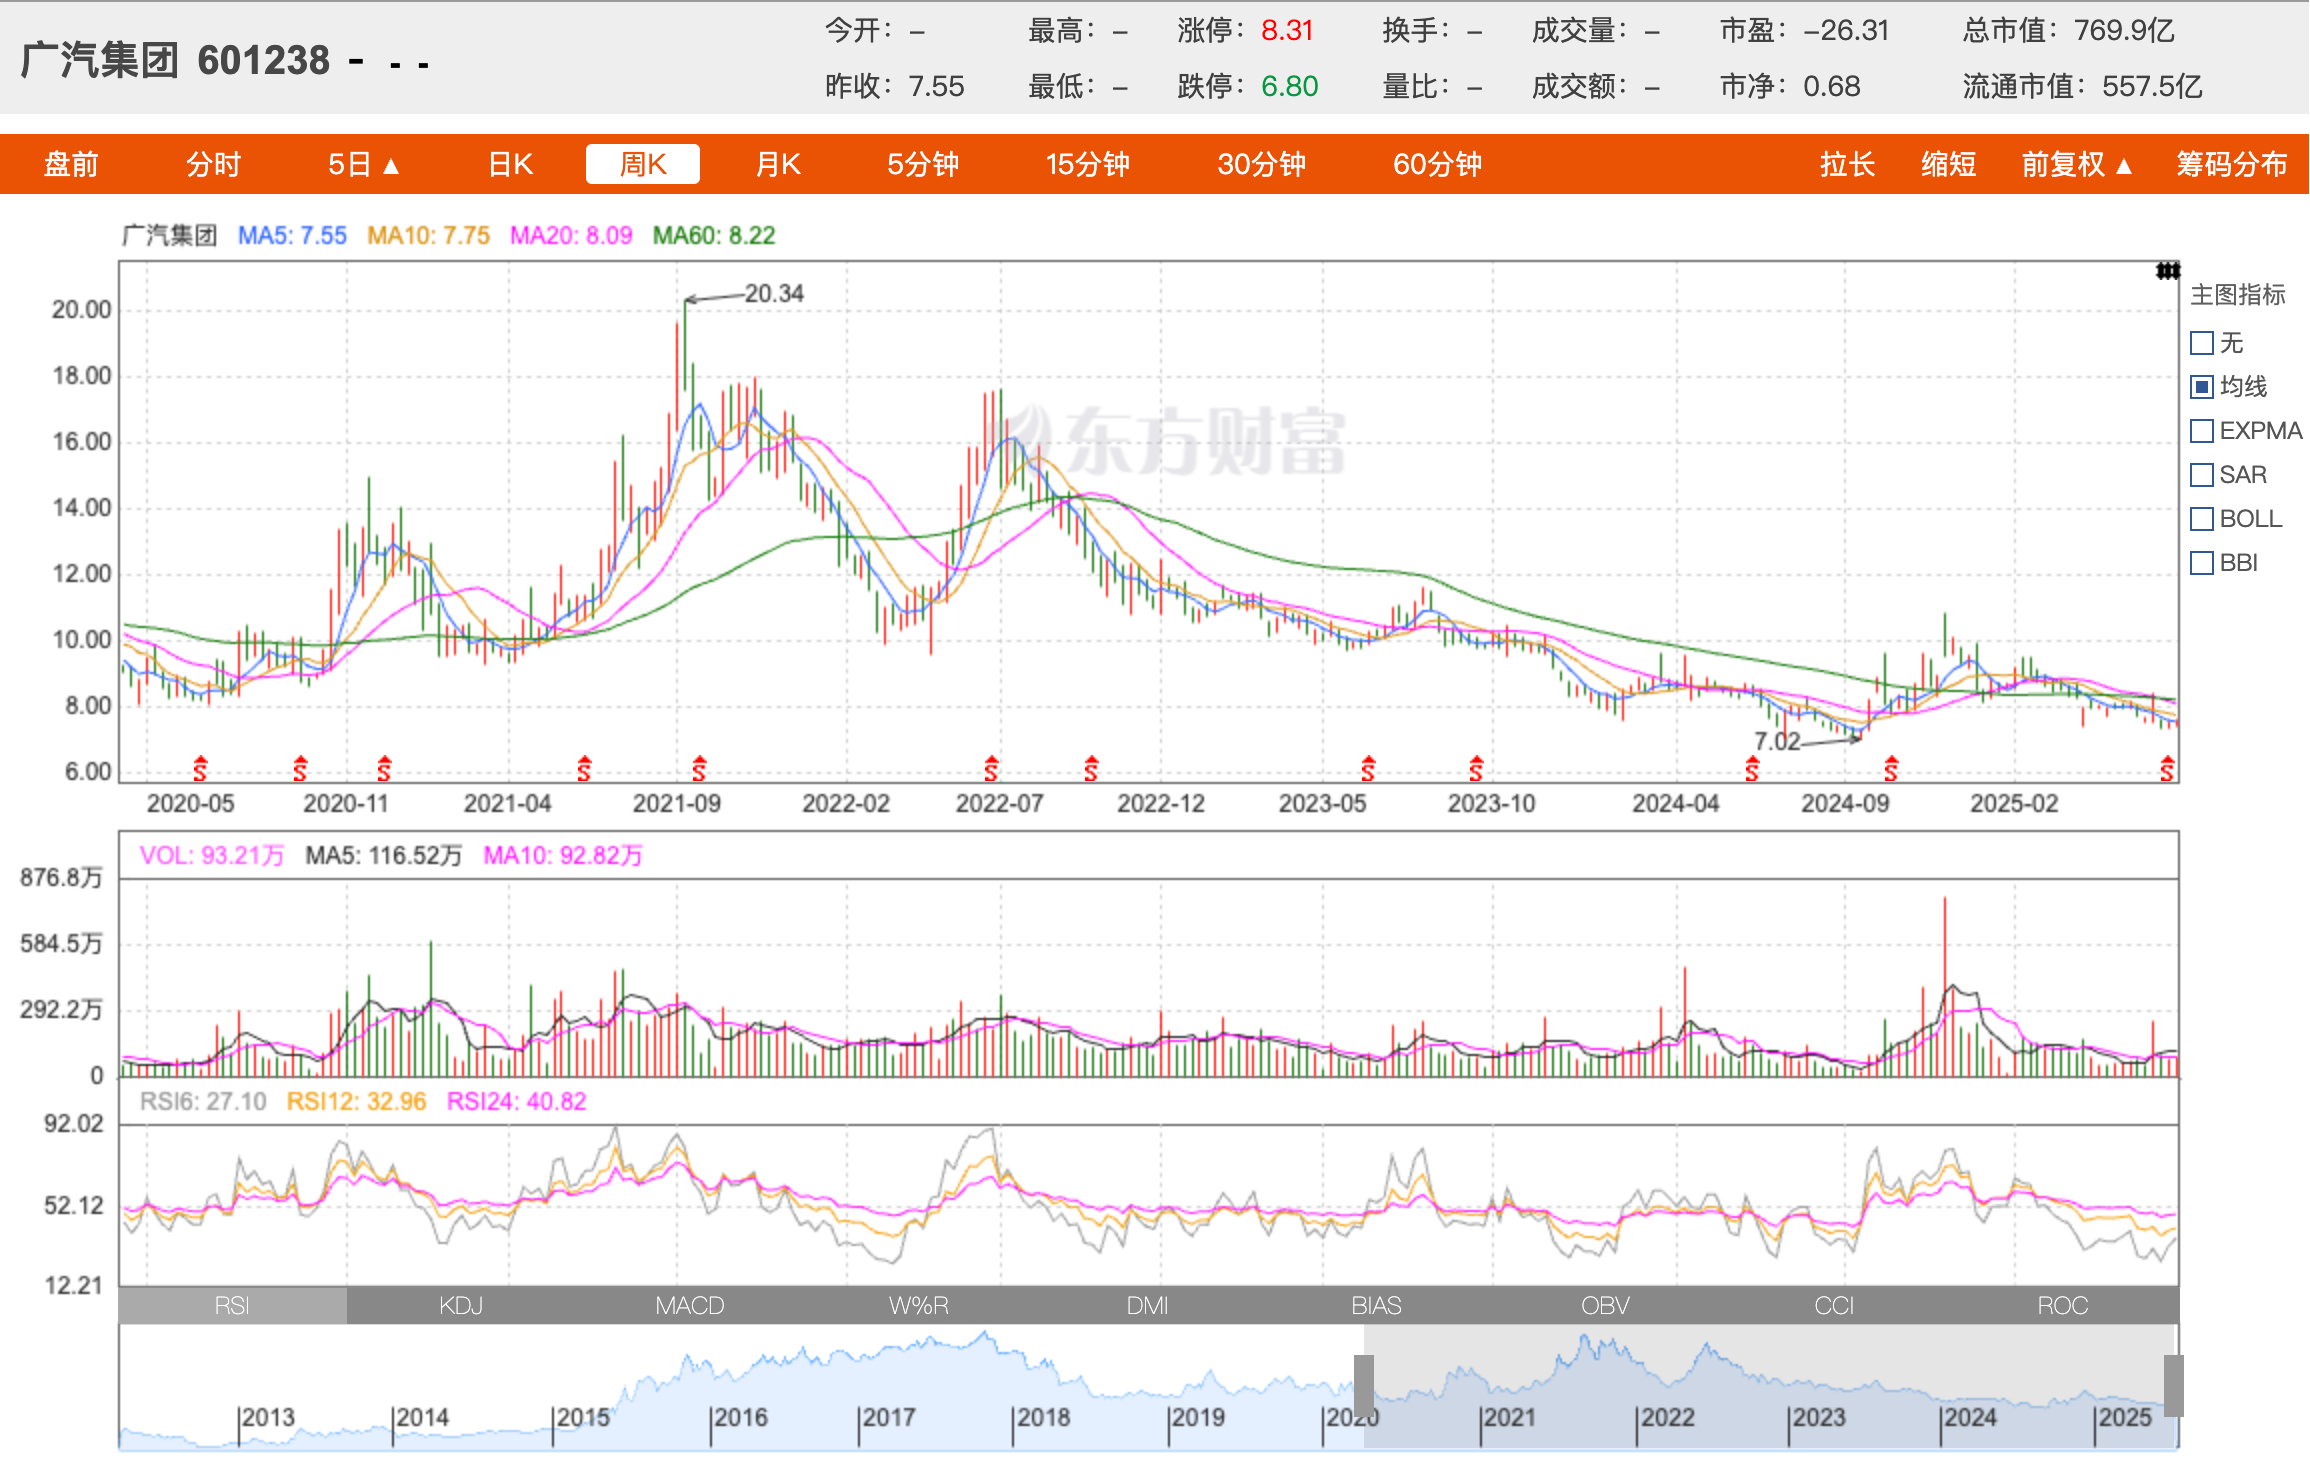Select the W%R indicator tab
The width and height of the screenshot is (2310, 1462).
[919, 1305]
